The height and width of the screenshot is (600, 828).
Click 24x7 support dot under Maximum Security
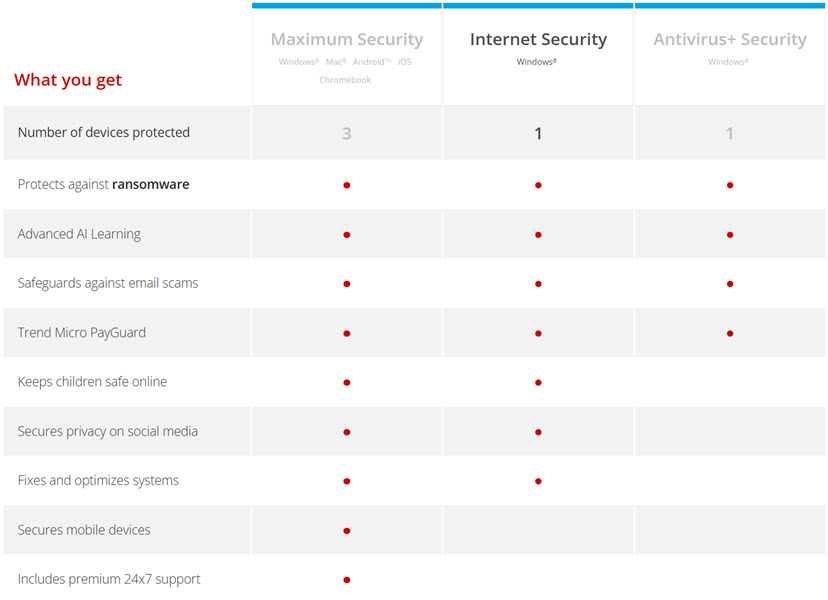(347, 580)
